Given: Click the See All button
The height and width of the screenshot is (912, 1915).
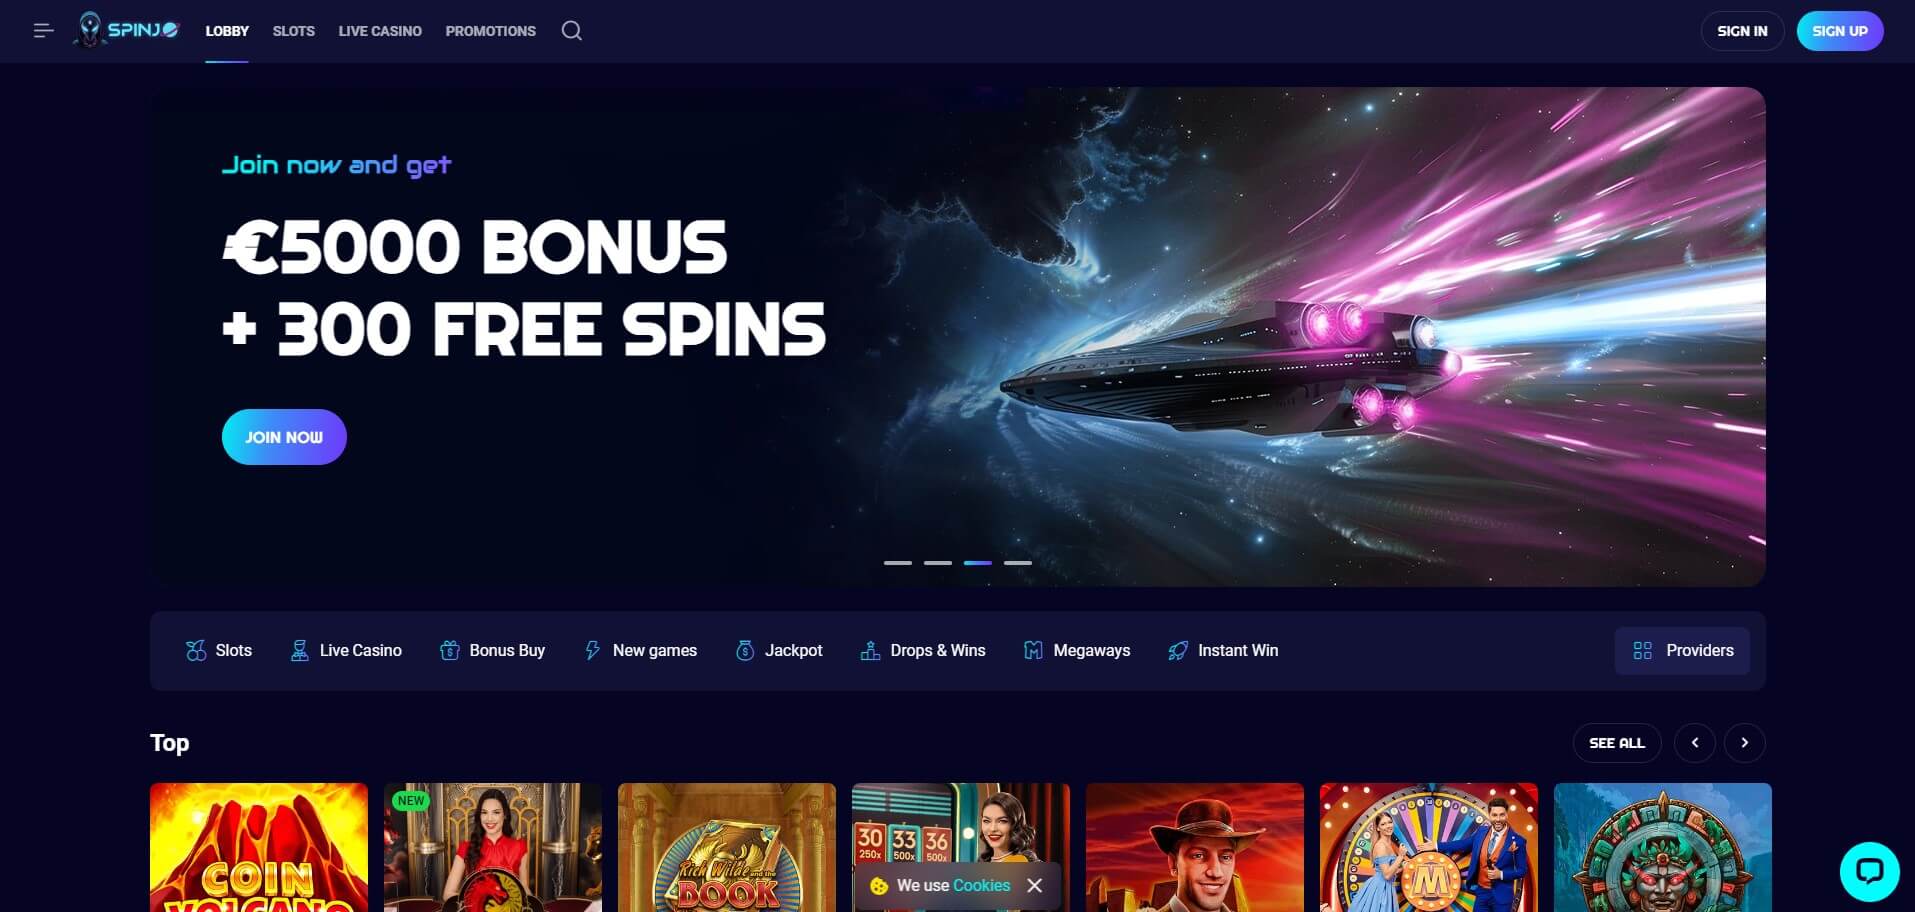Looking at the screenshot, I should pos(1617,743).
